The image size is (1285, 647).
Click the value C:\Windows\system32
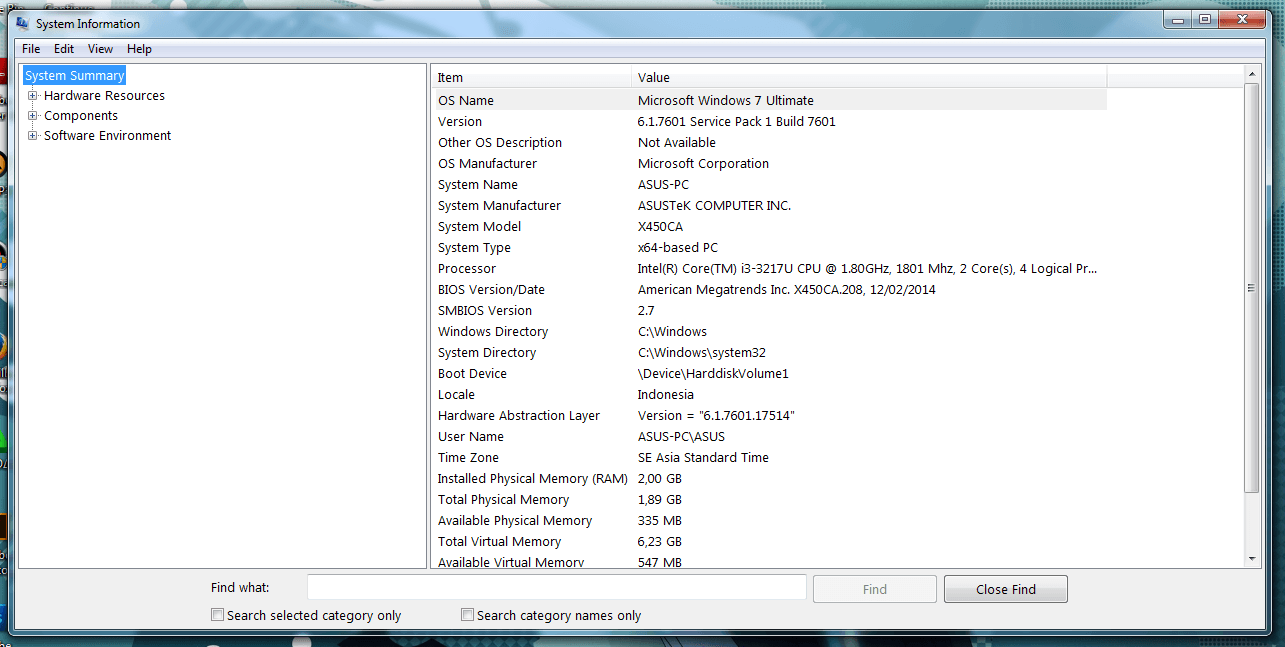[x=702, y=352]
